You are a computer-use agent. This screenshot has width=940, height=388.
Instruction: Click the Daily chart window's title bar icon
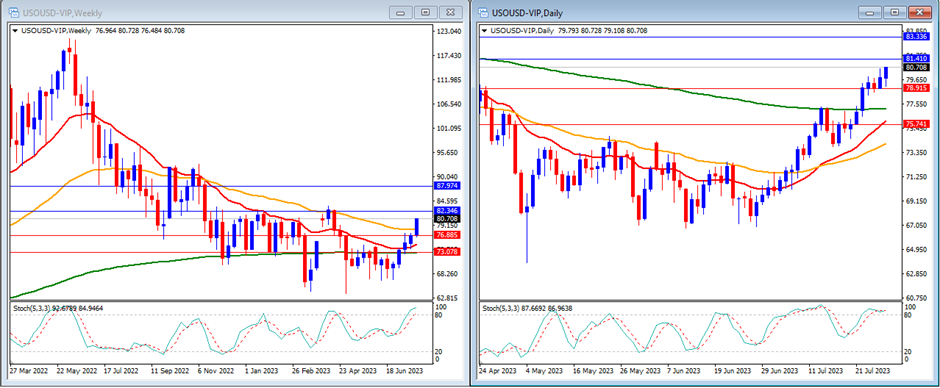click(483, 13)
